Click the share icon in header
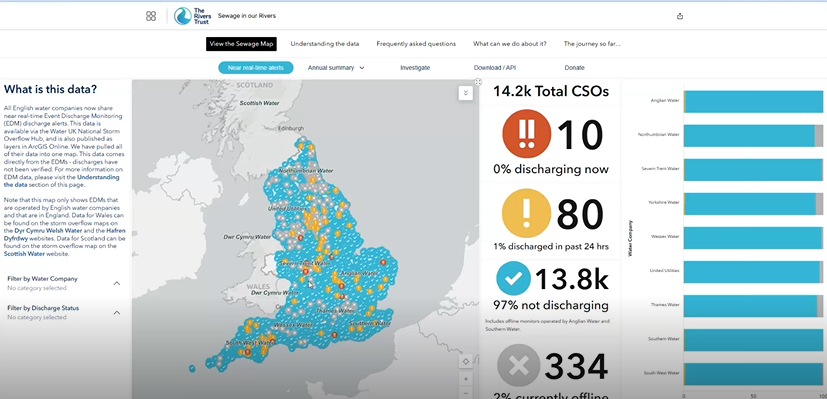Viewport: 827px width, 399px height. click(x=680, y=16)
